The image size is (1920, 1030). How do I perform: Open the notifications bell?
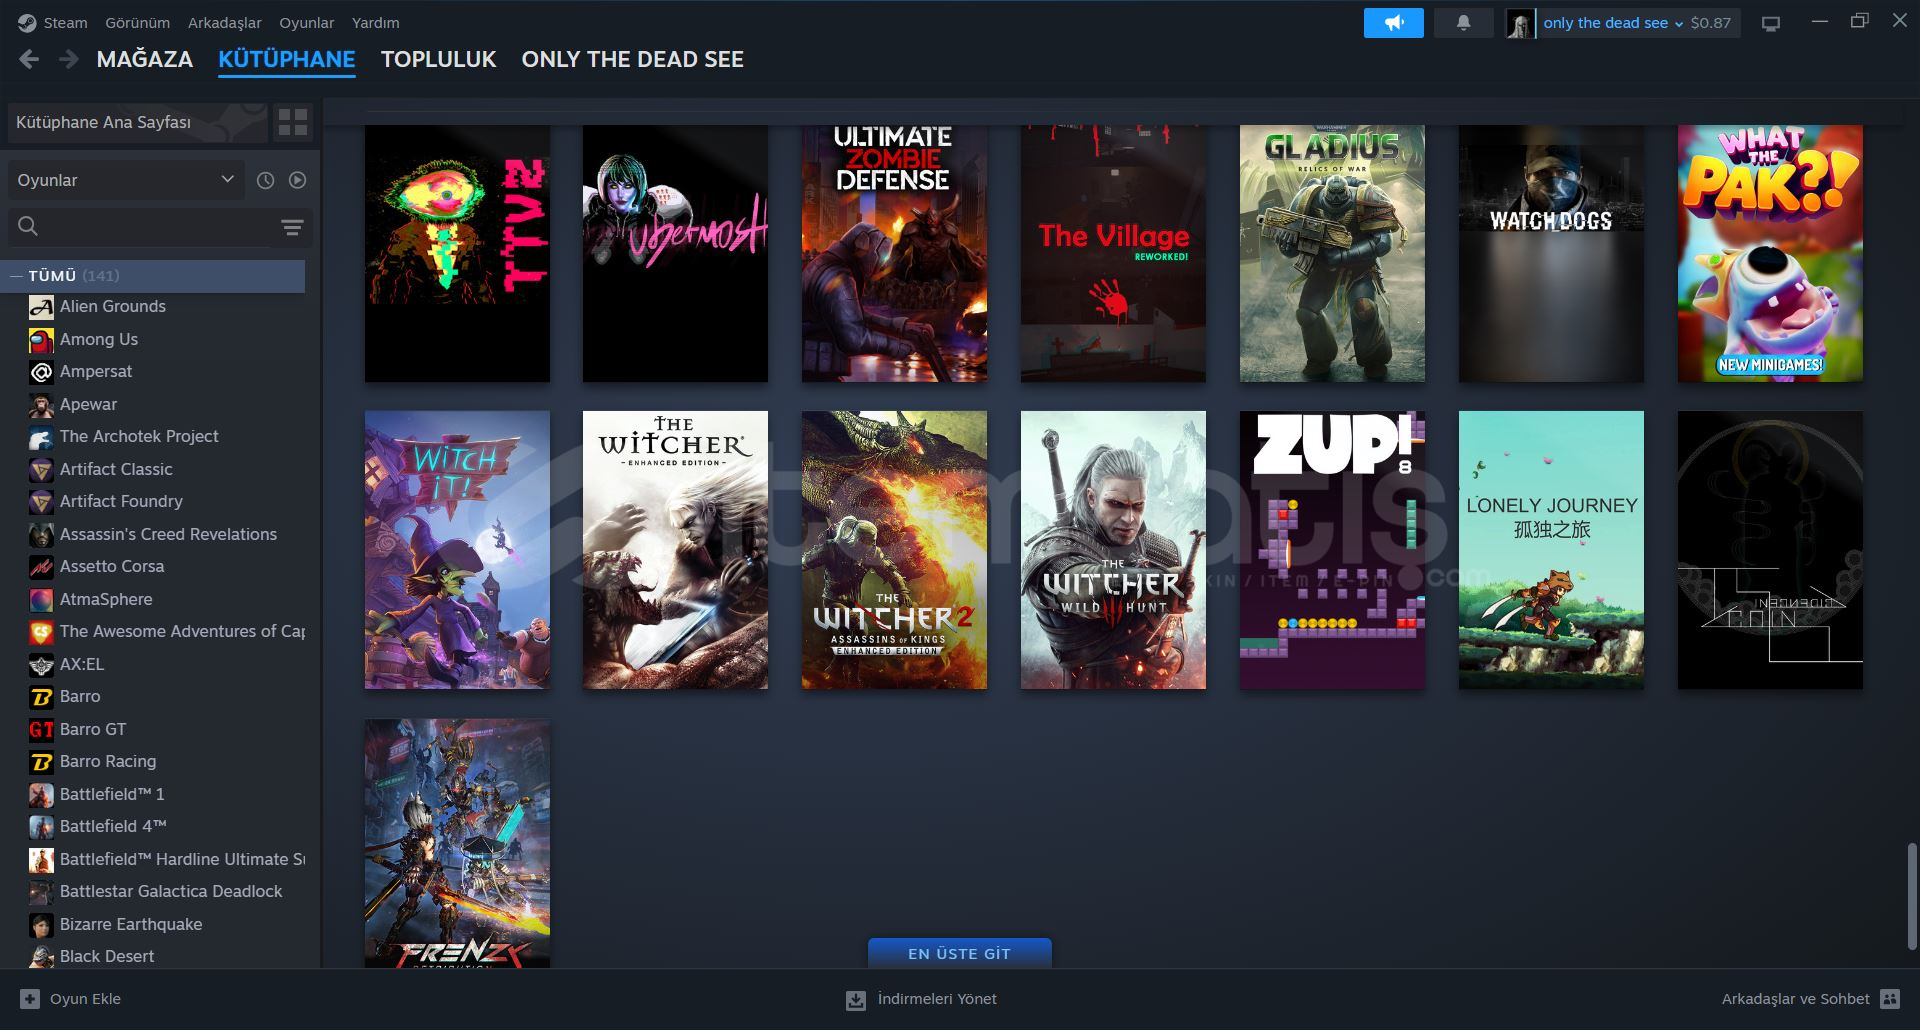pos(1463,23)
